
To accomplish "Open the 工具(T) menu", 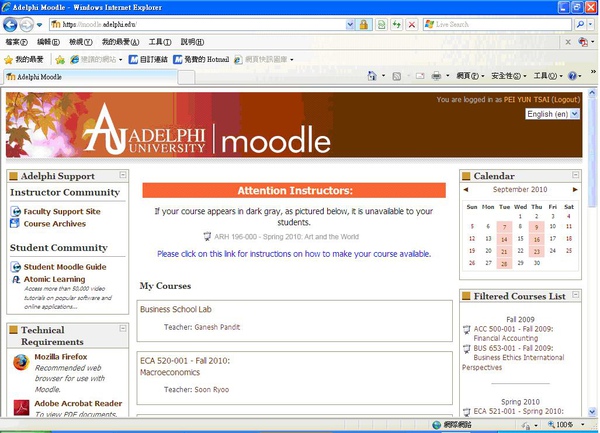I will click(160, 42).
